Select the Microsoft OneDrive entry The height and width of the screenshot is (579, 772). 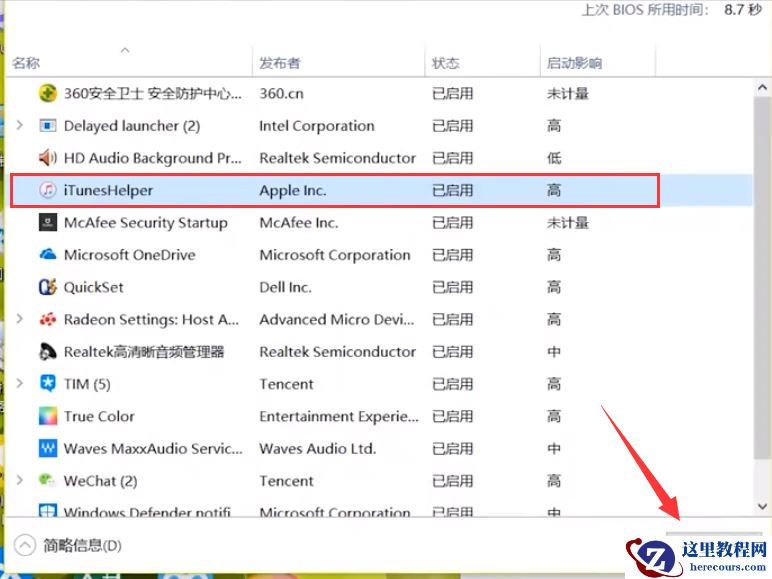129,255
